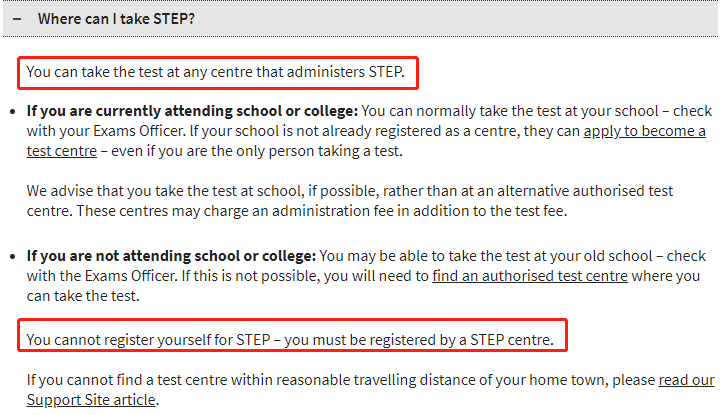Click empty grey area of the accordion header bar
The width and height of the screenshot is (728, 415).
455,19
